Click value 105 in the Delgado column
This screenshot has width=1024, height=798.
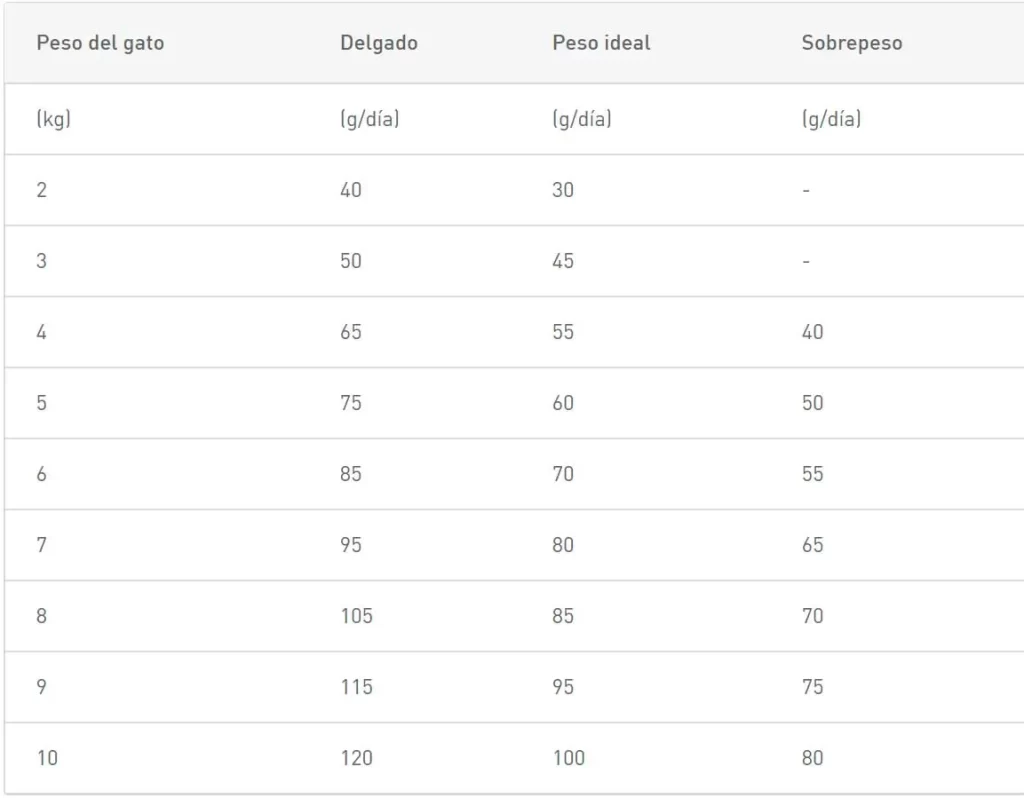356,616
